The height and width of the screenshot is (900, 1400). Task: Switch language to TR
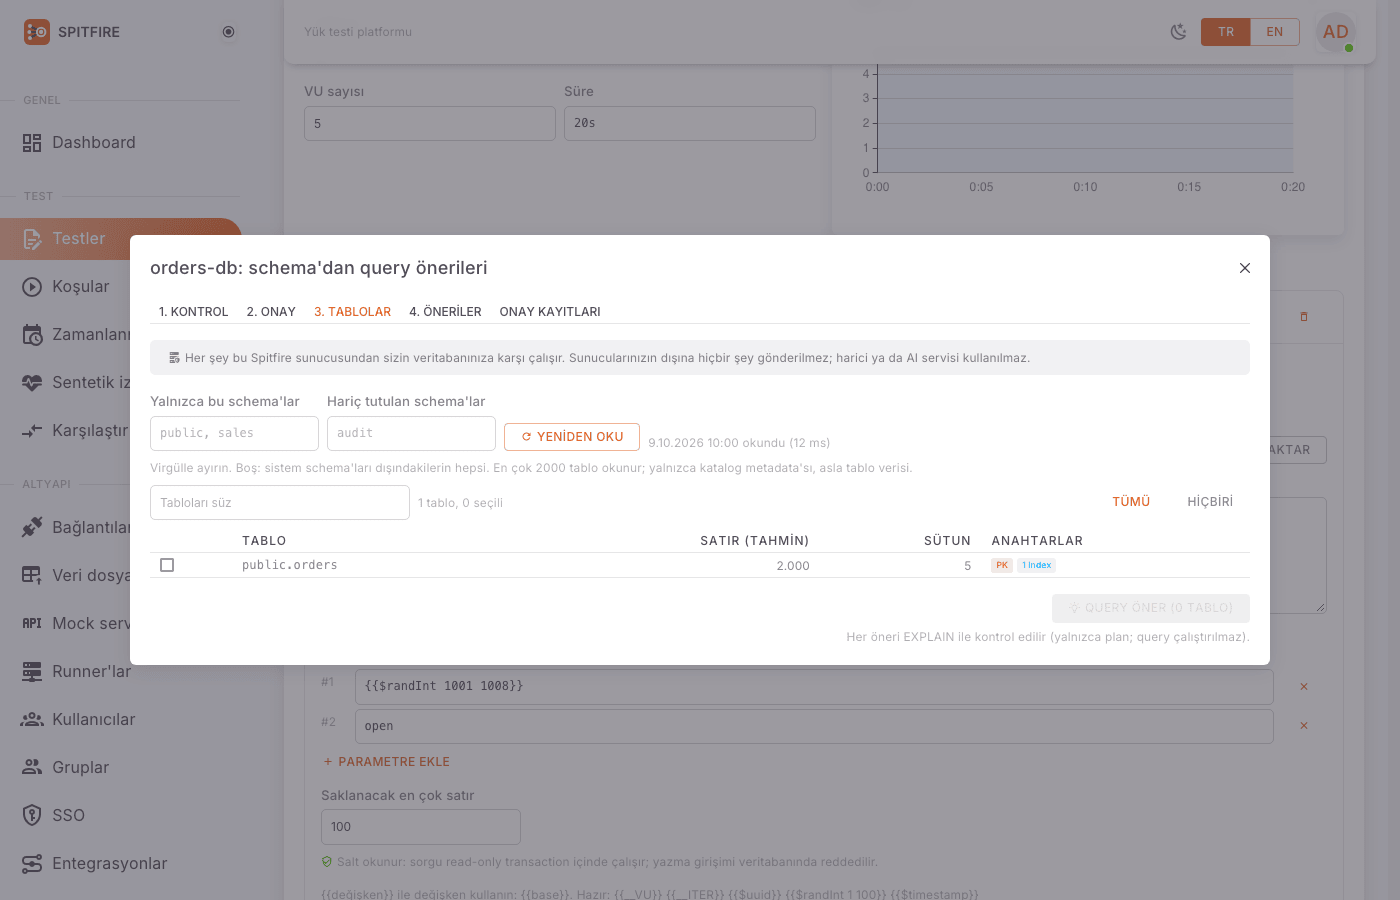click(1226, 32)
